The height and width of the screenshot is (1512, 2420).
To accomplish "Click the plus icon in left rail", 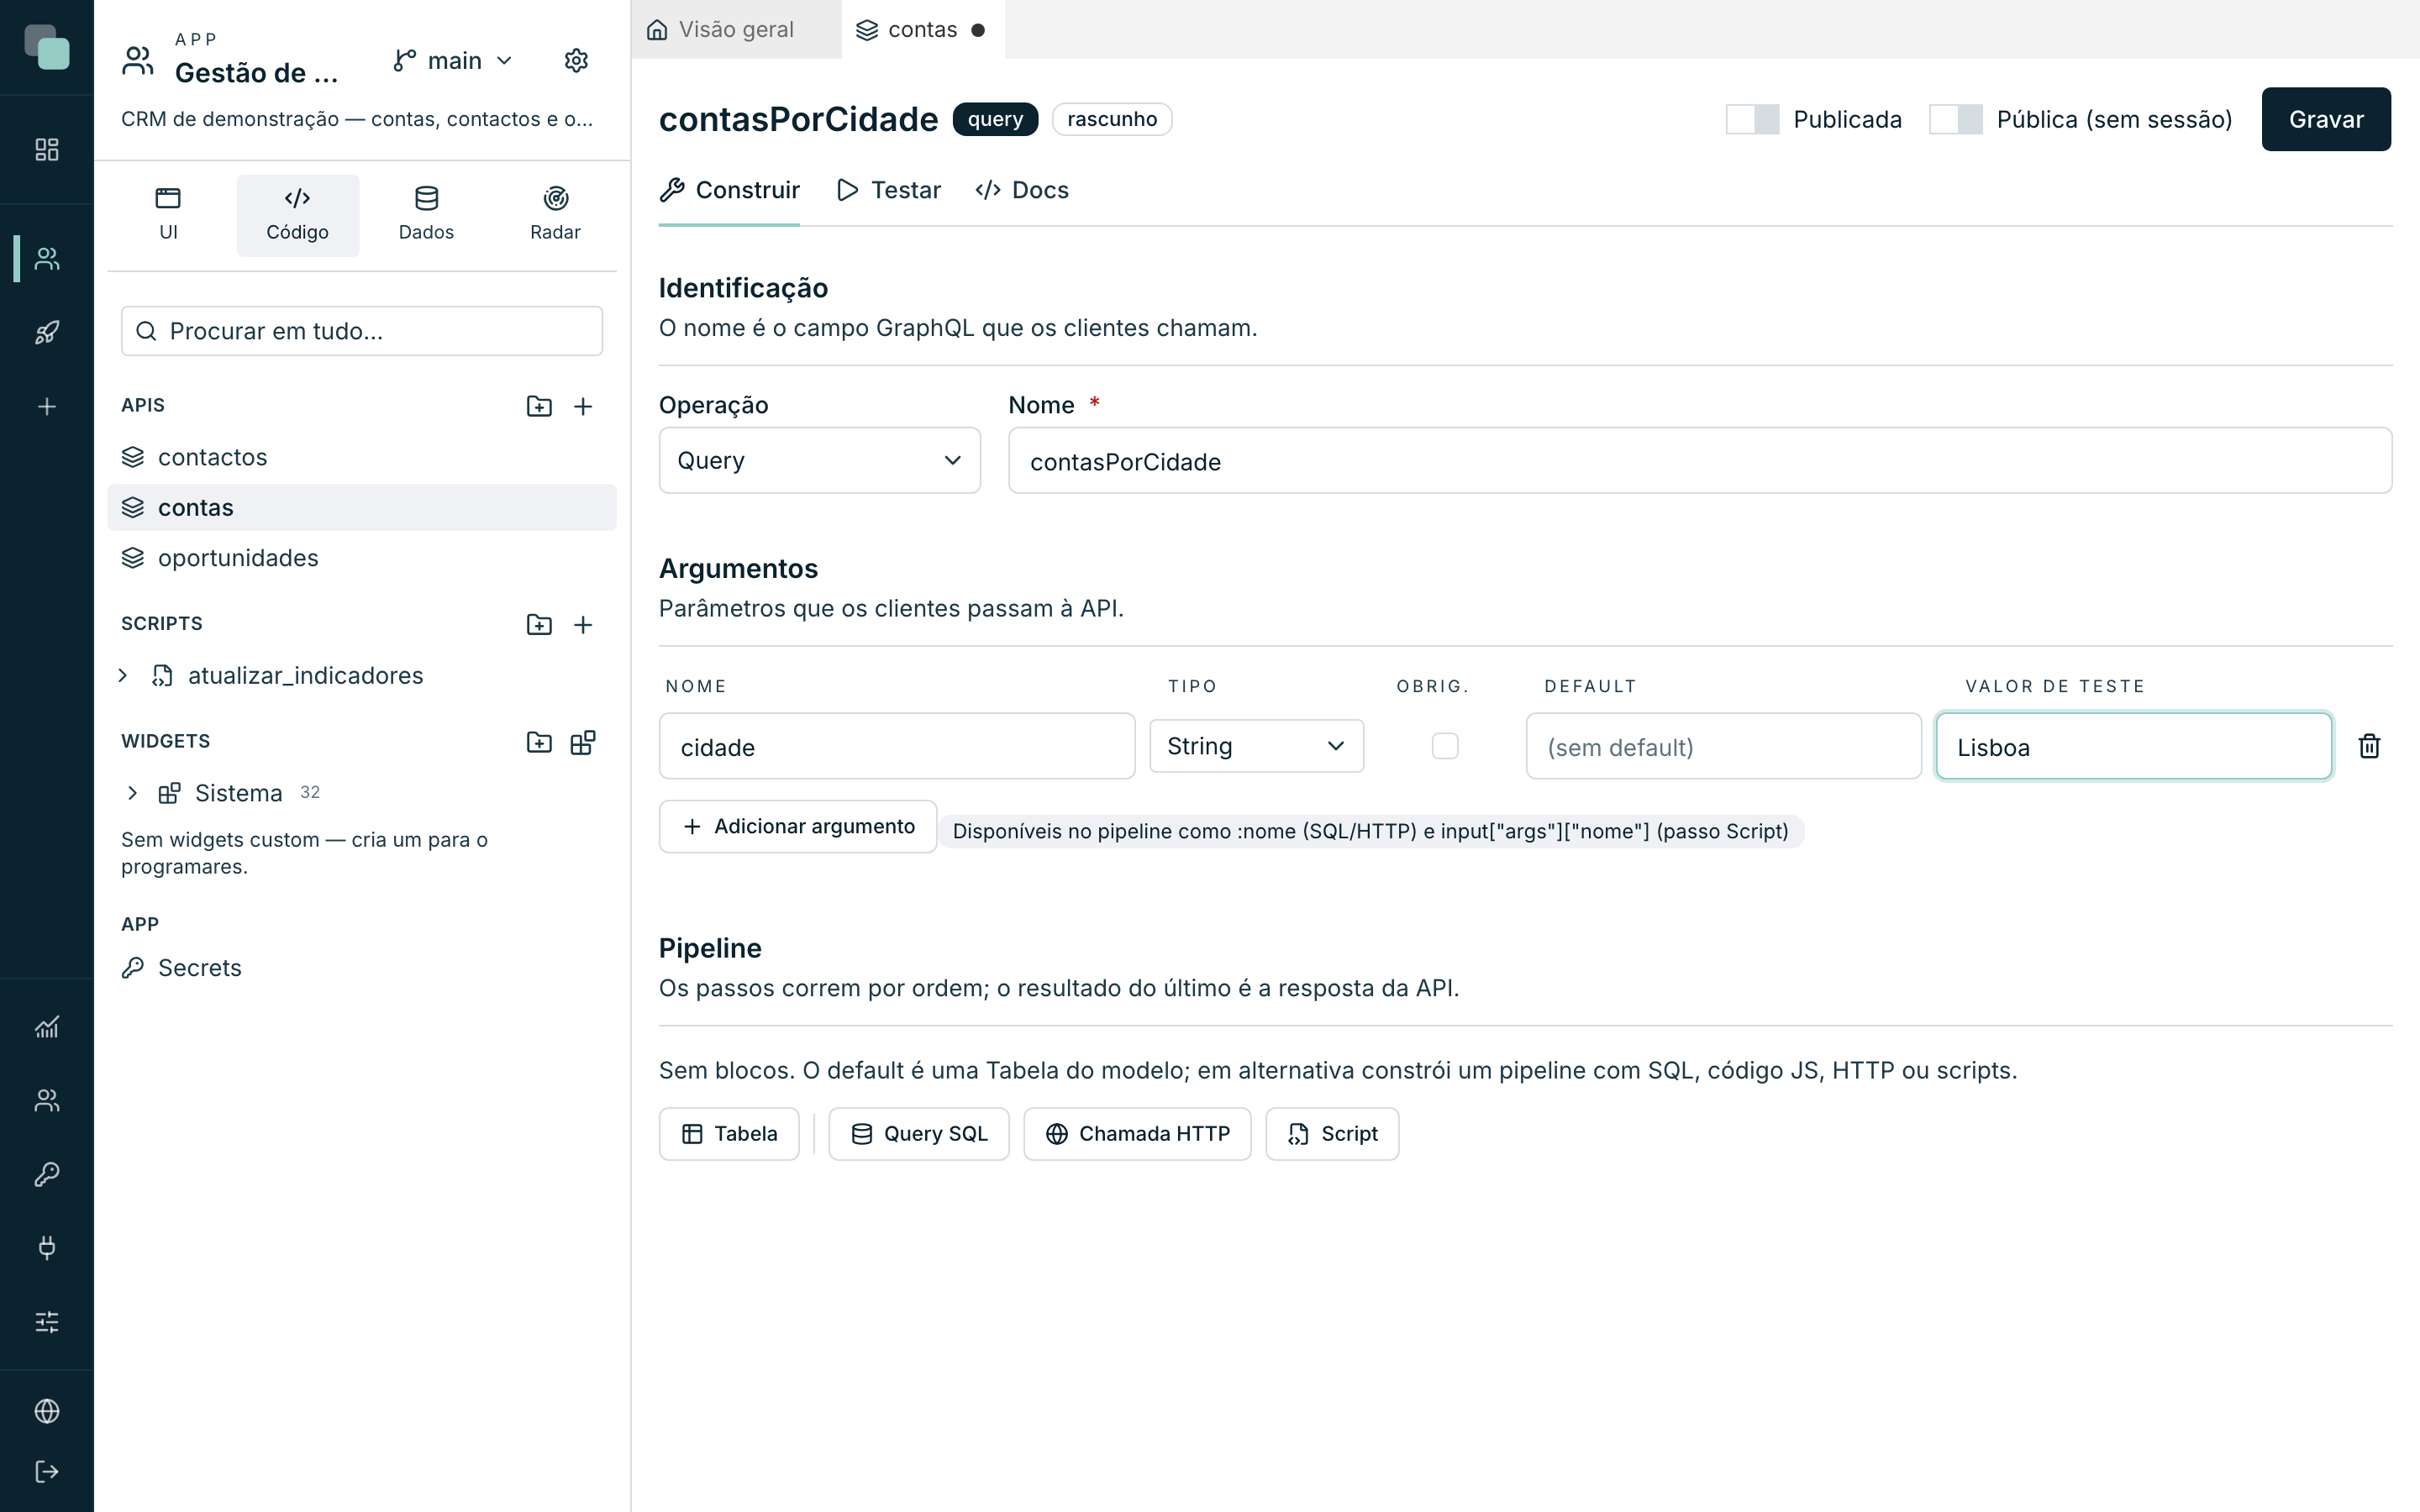I will click(47, 406).
